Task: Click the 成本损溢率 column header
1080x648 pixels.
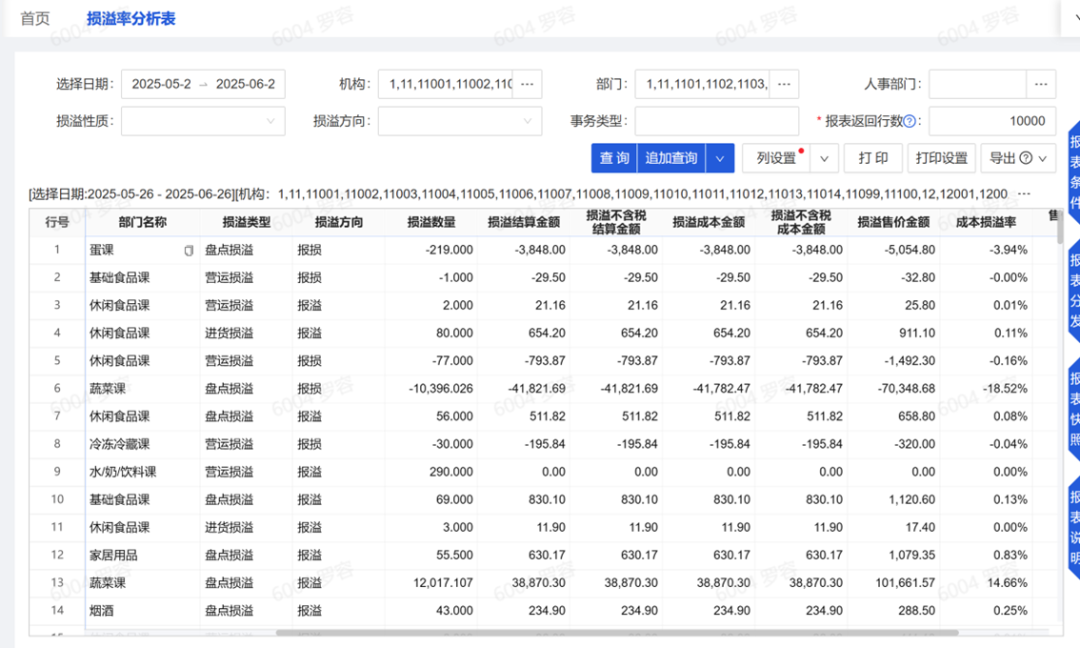Action: pyautogui.click(x=986, y=222)
